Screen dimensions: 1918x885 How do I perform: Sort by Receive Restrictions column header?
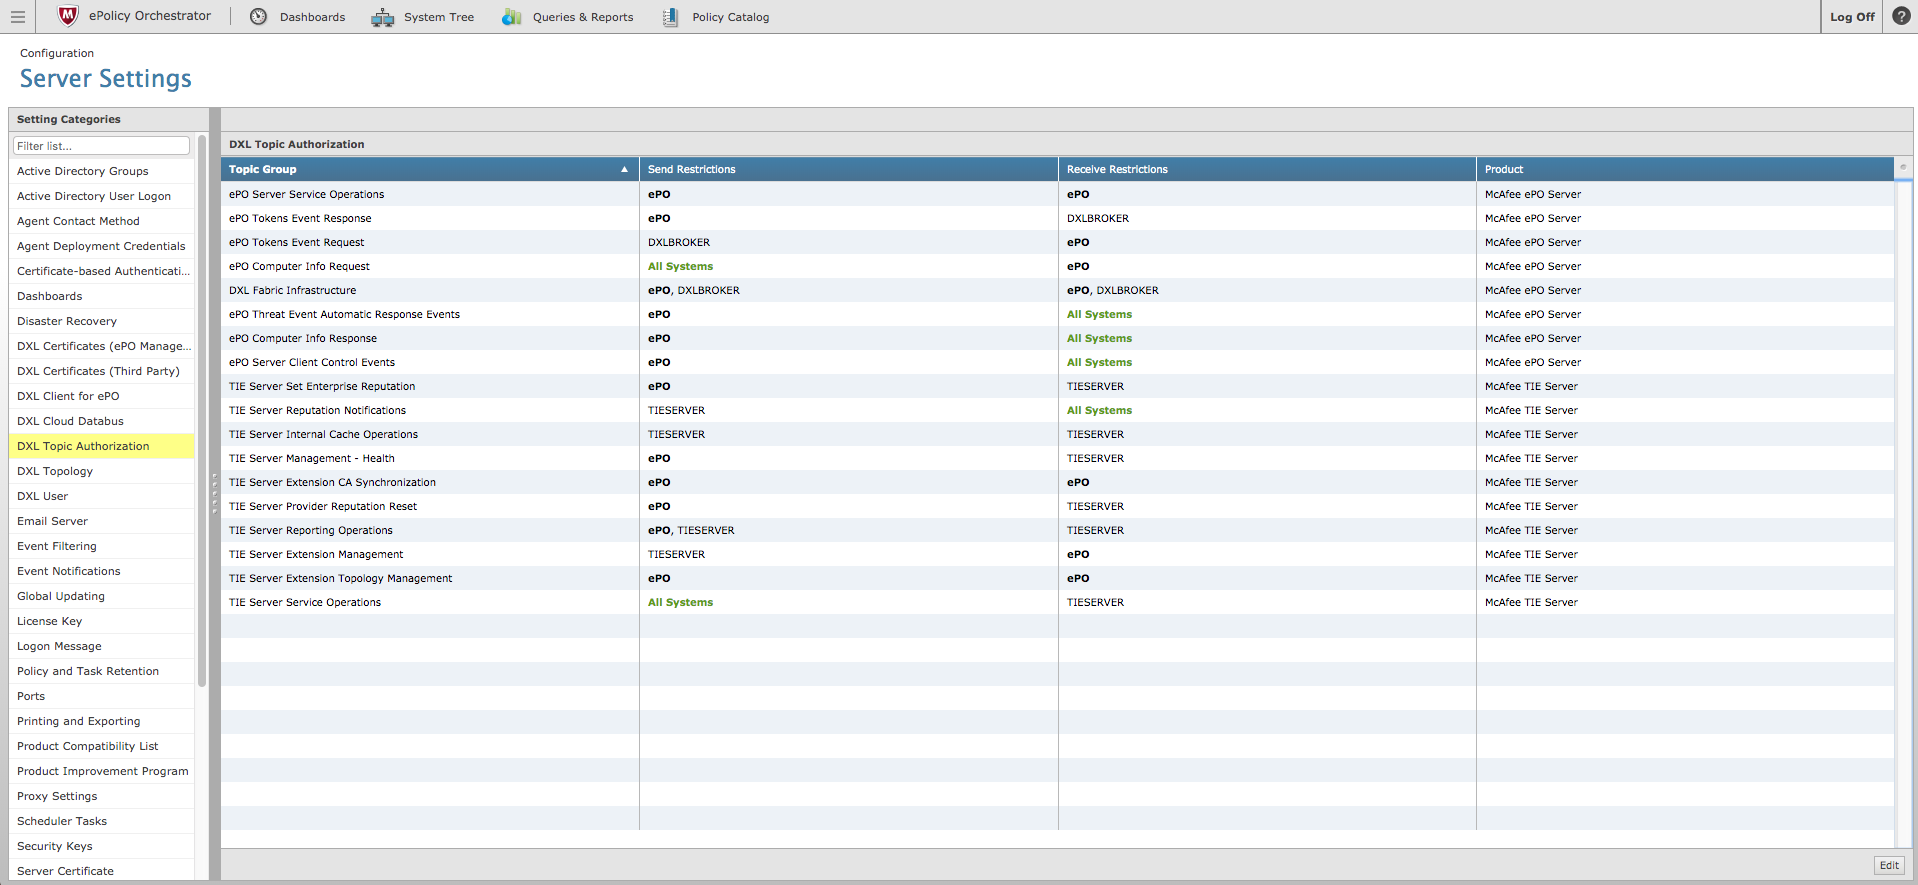click(1267, 169)
